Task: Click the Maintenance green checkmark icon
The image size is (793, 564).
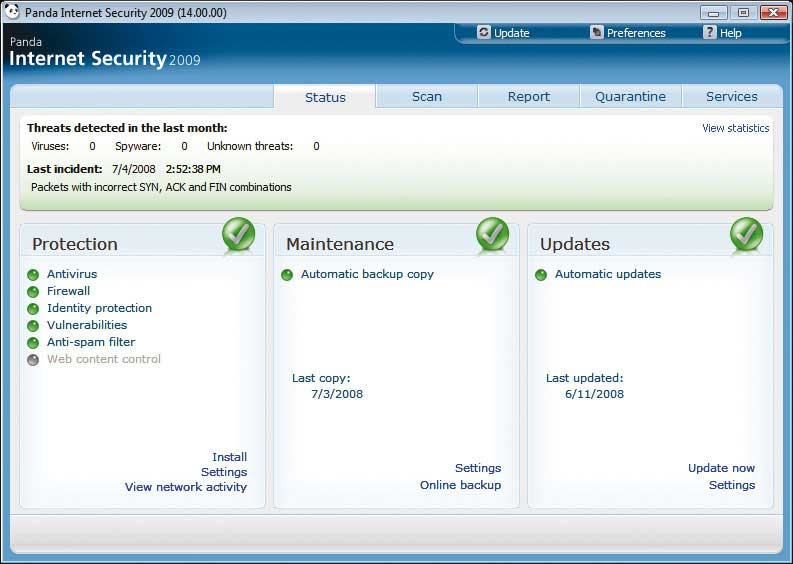Action: click(x=493, y=234)
